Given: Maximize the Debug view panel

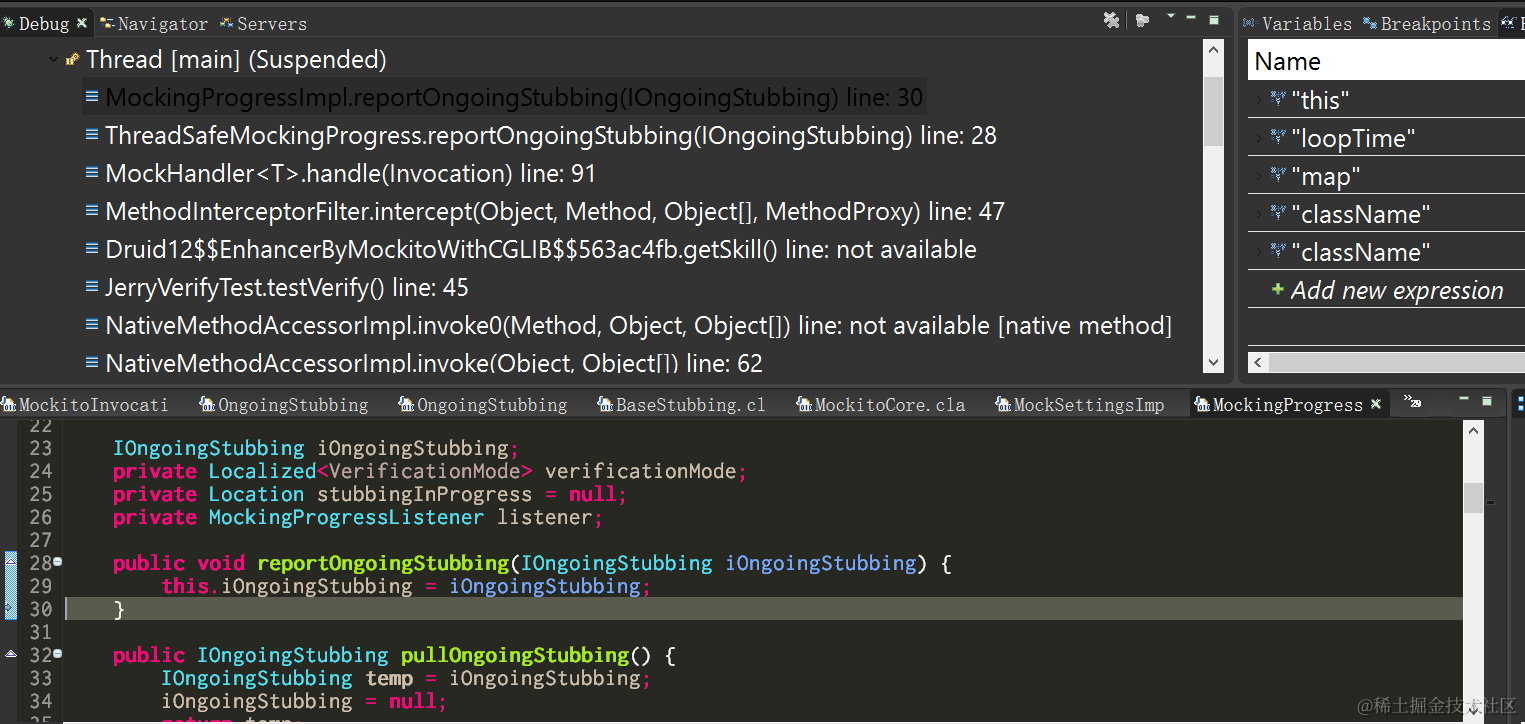Looking at the screenshot, I should [1214, 19].
